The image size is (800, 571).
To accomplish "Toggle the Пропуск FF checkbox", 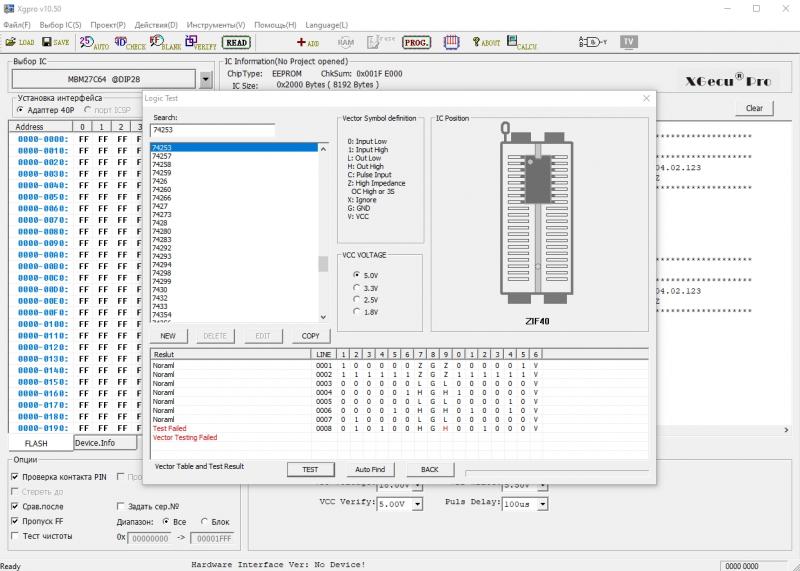I will [x=15, y=521].
